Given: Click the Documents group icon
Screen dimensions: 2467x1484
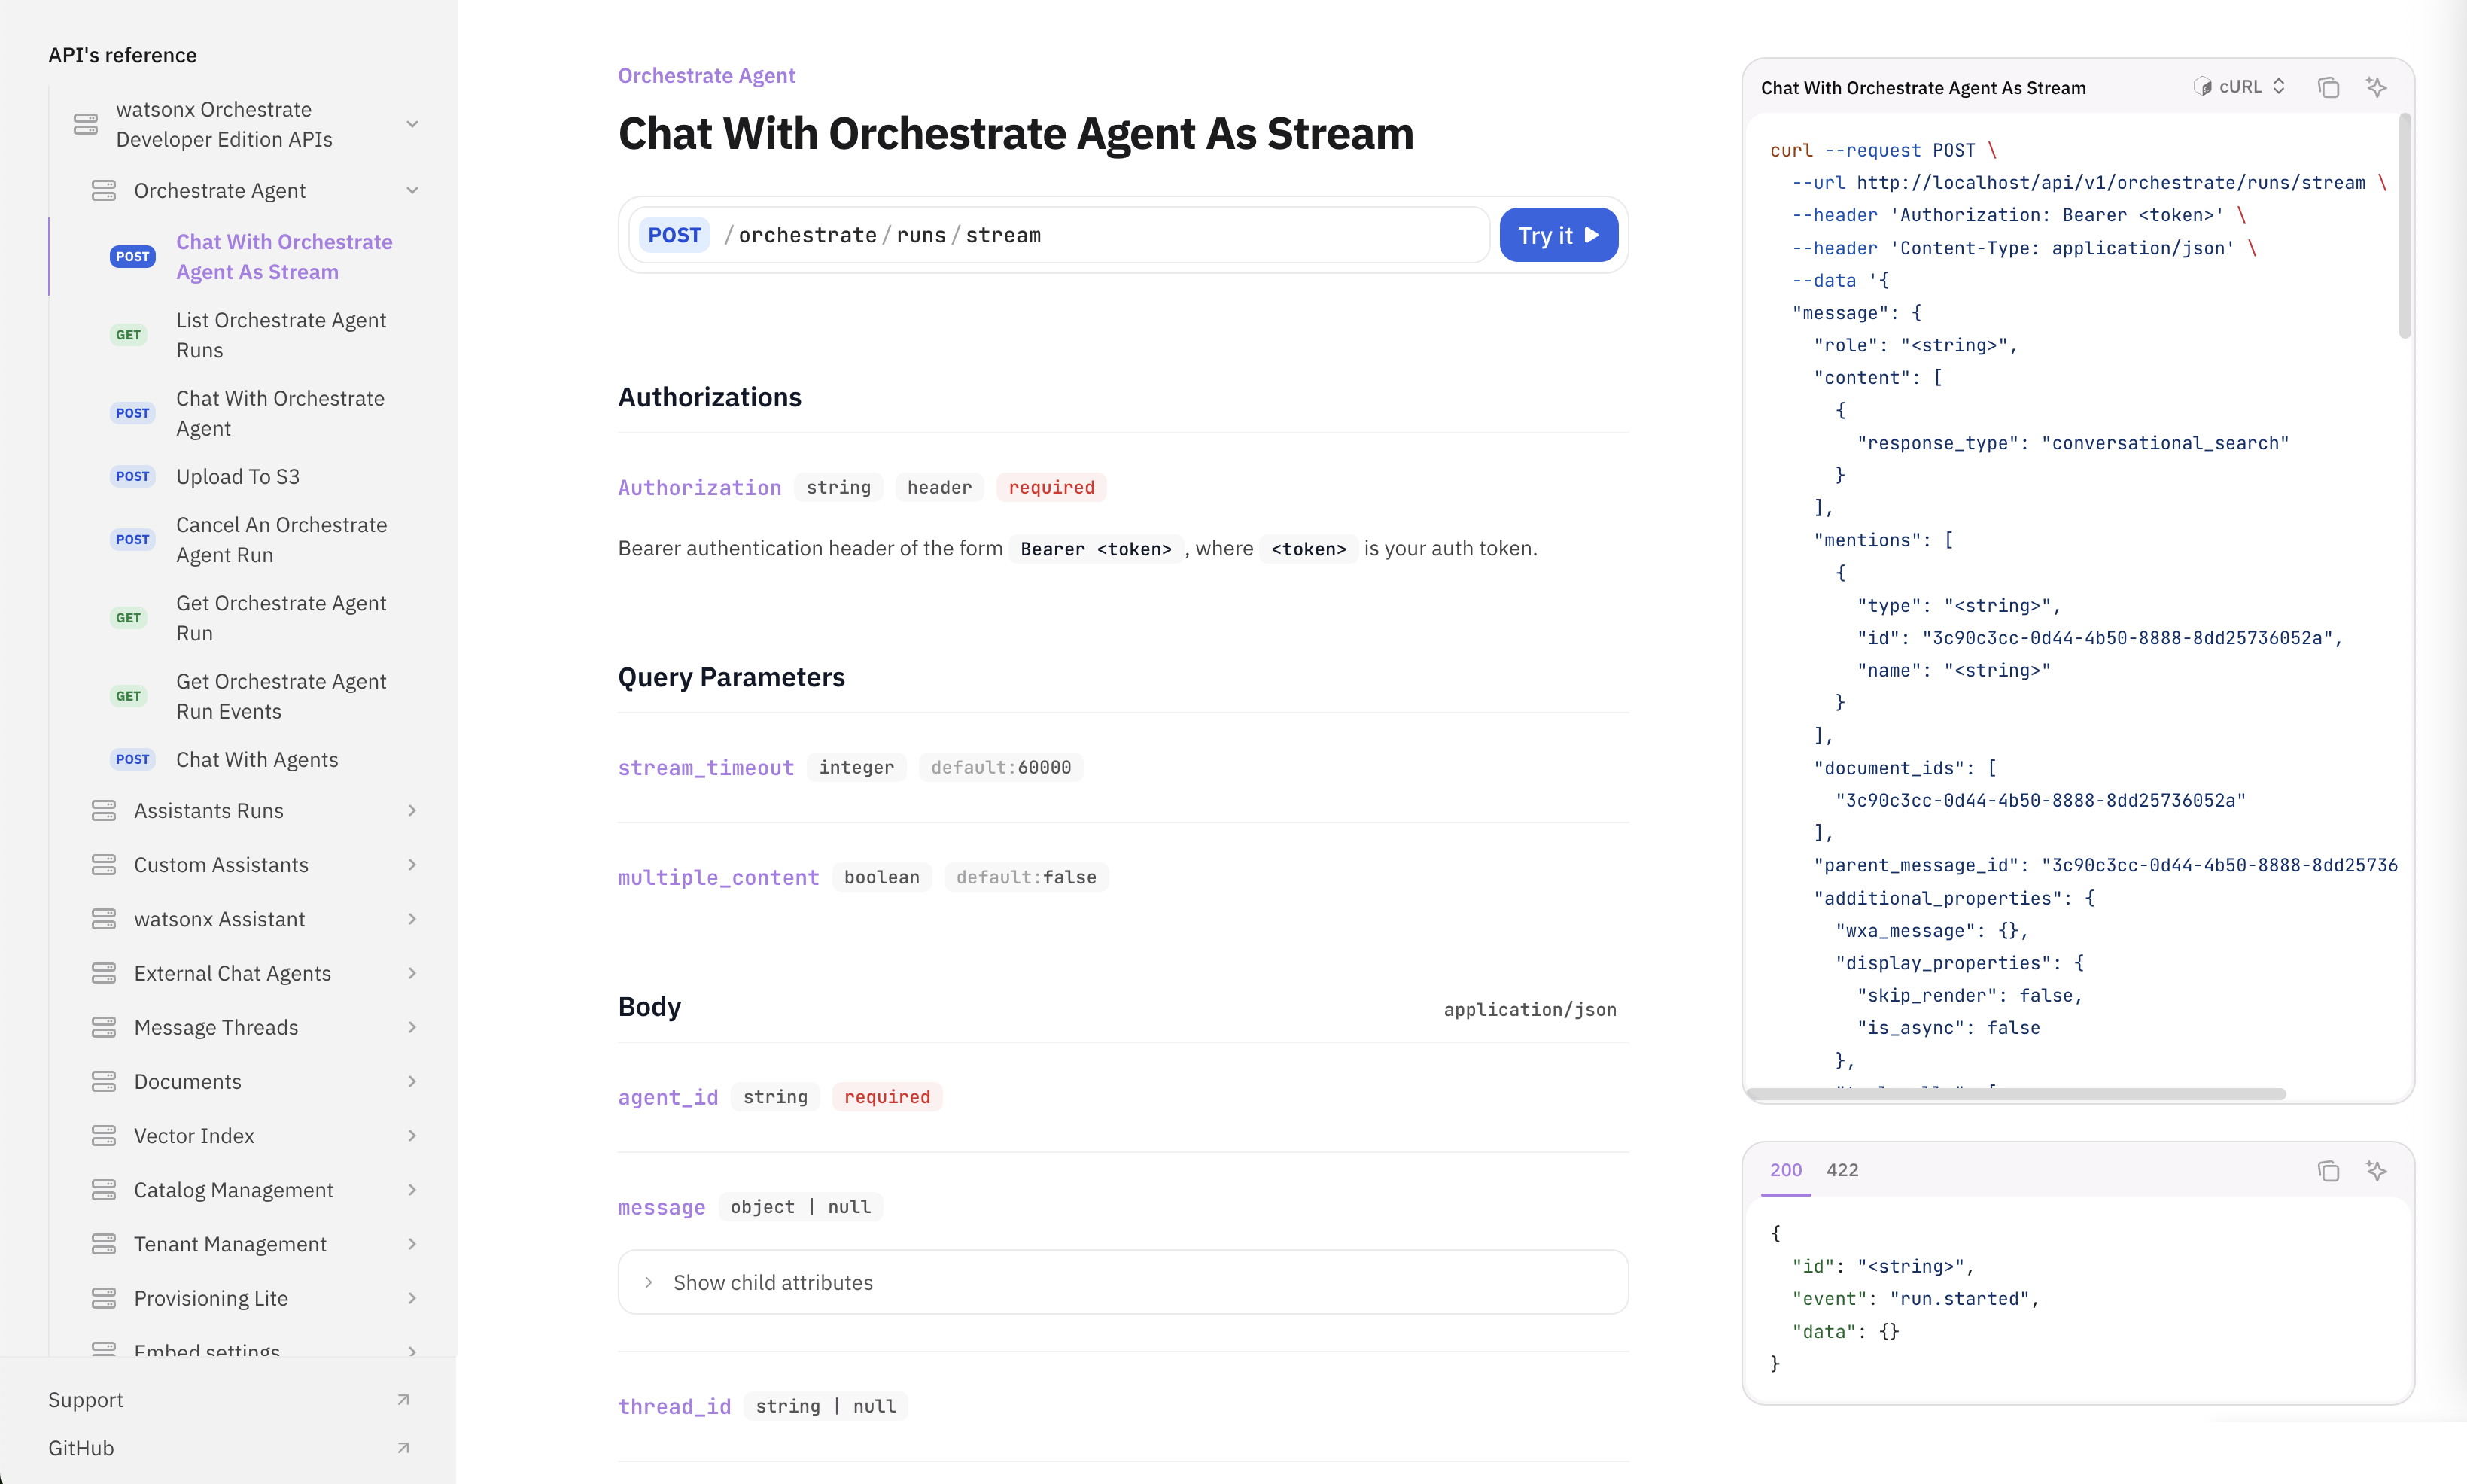Looking at the screenshot, I should pyautogui.click(x=104, y=1081).
